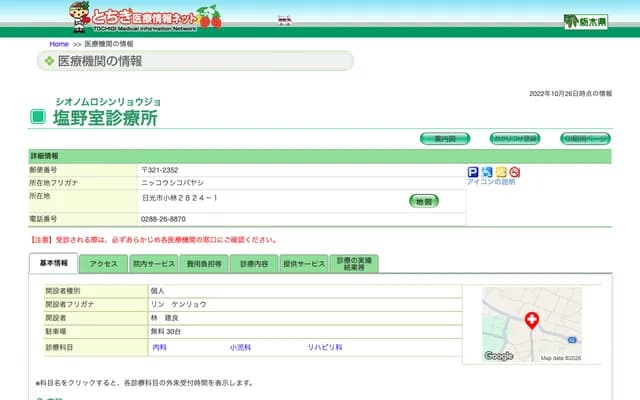Select the 診療内容 tab
Image resolution: width=640 pixels, height=400 pixels.
[254, 264]
